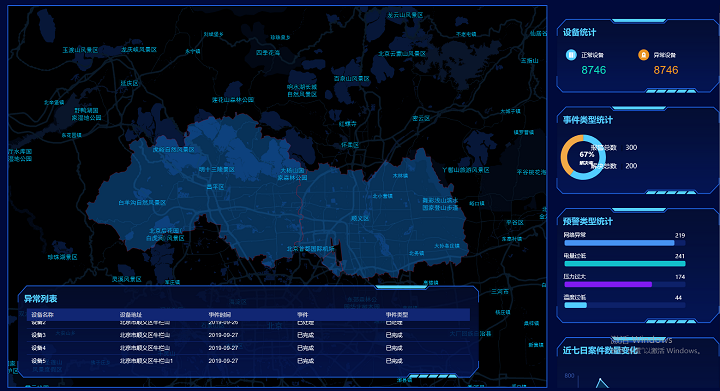Click the 事件类型统计 panel title
This screenshot has height=391, width=720.
point(588,120)
